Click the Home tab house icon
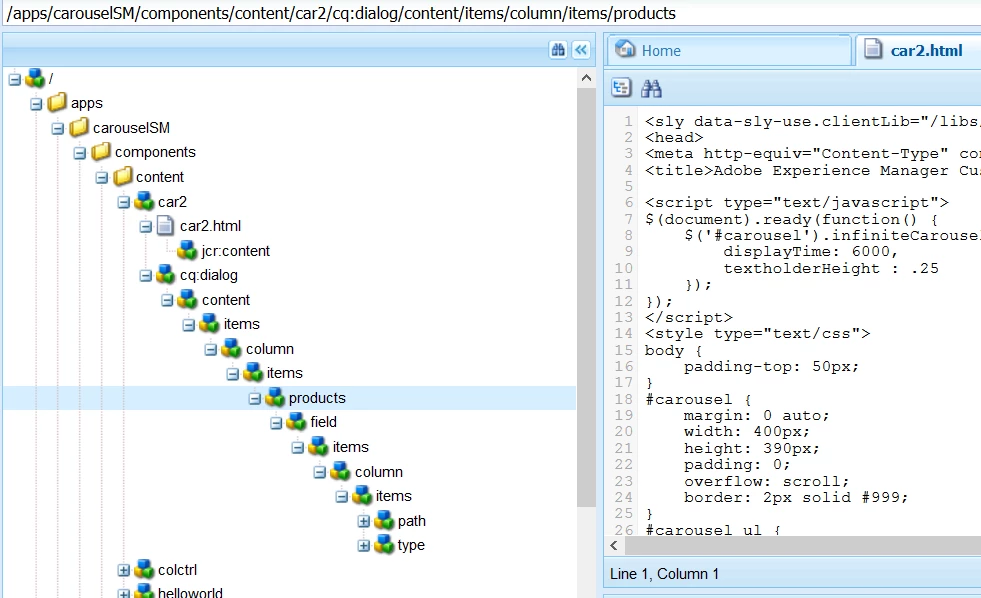The height and width of the screenshot is (598, 981). click(625, 49)
